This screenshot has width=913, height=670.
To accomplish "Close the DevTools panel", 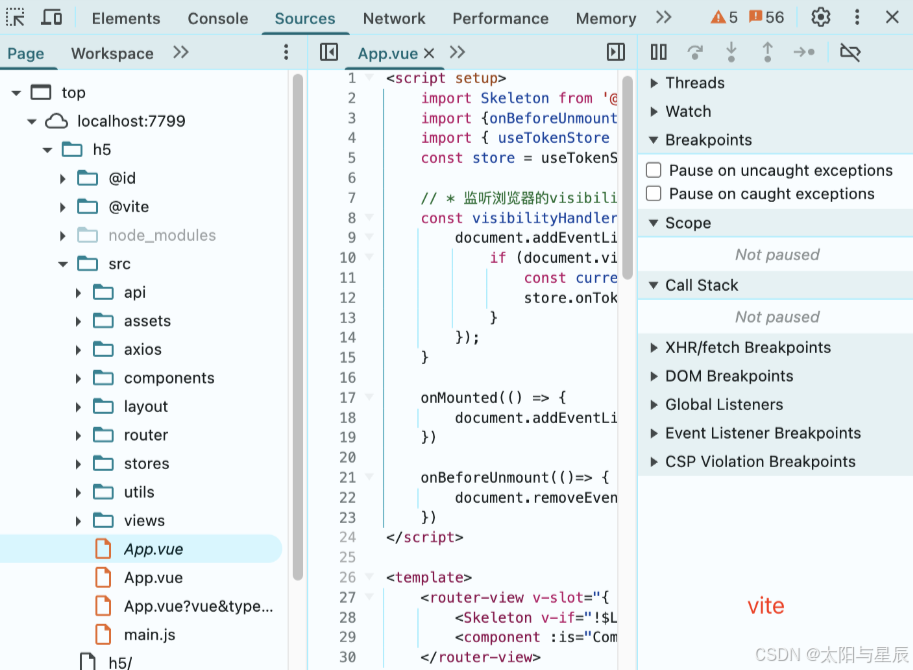I will pos(892,17).
